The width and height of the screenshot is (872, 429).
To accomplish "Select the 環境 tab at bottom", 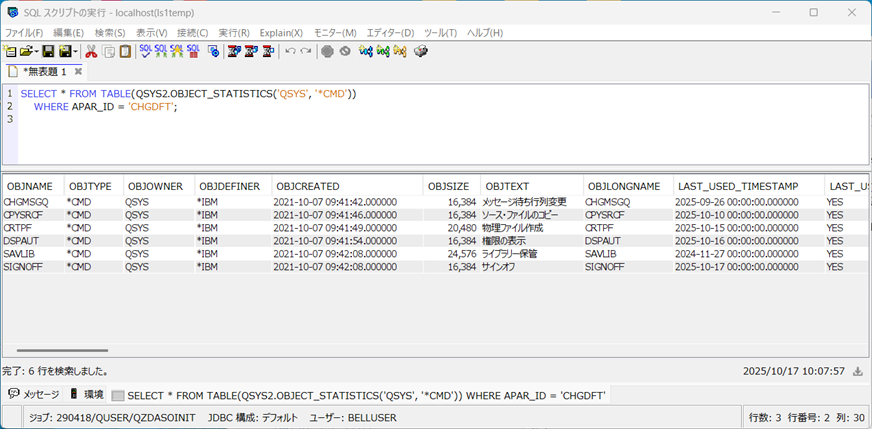I will pyautogui.click(x=87, y=394).
